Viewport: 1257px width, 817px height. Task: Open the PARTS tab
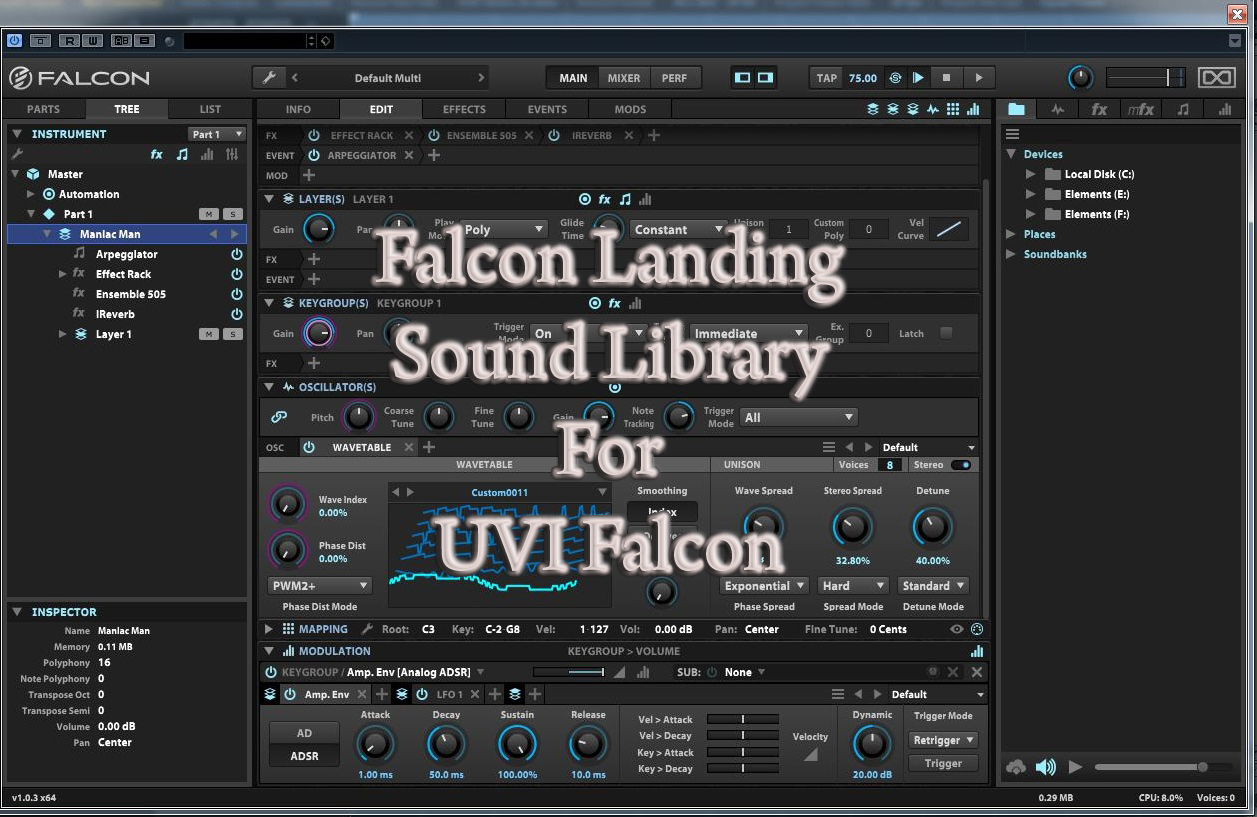(43, 109)
